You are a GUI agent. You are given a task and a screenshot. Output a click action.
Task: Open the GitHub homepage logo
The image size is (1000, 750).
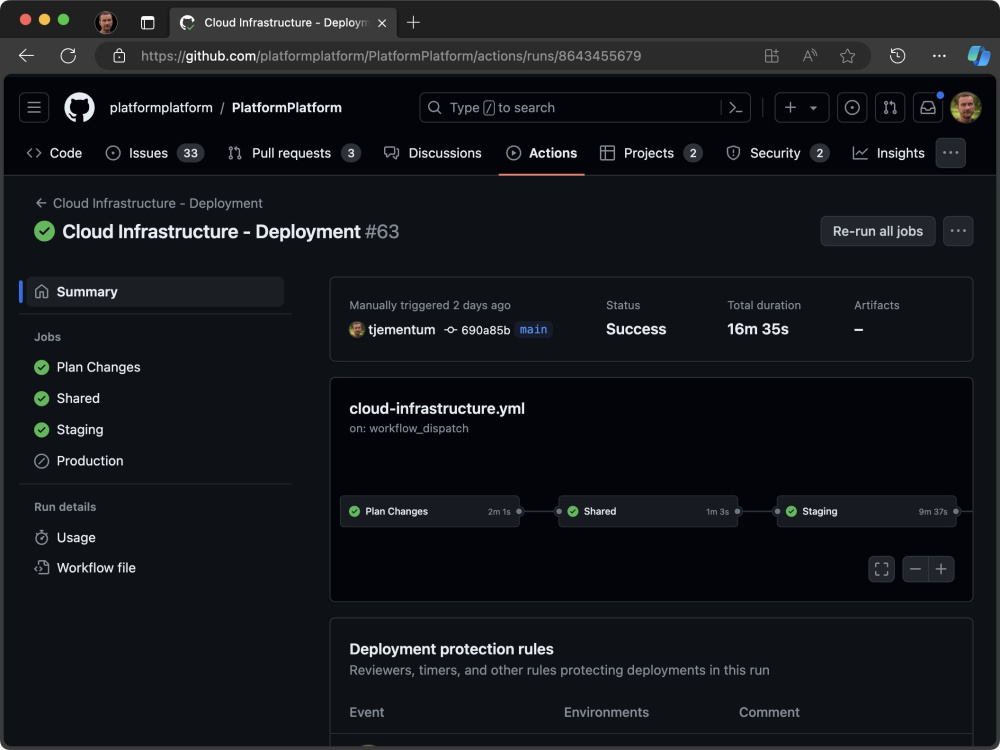79,107
